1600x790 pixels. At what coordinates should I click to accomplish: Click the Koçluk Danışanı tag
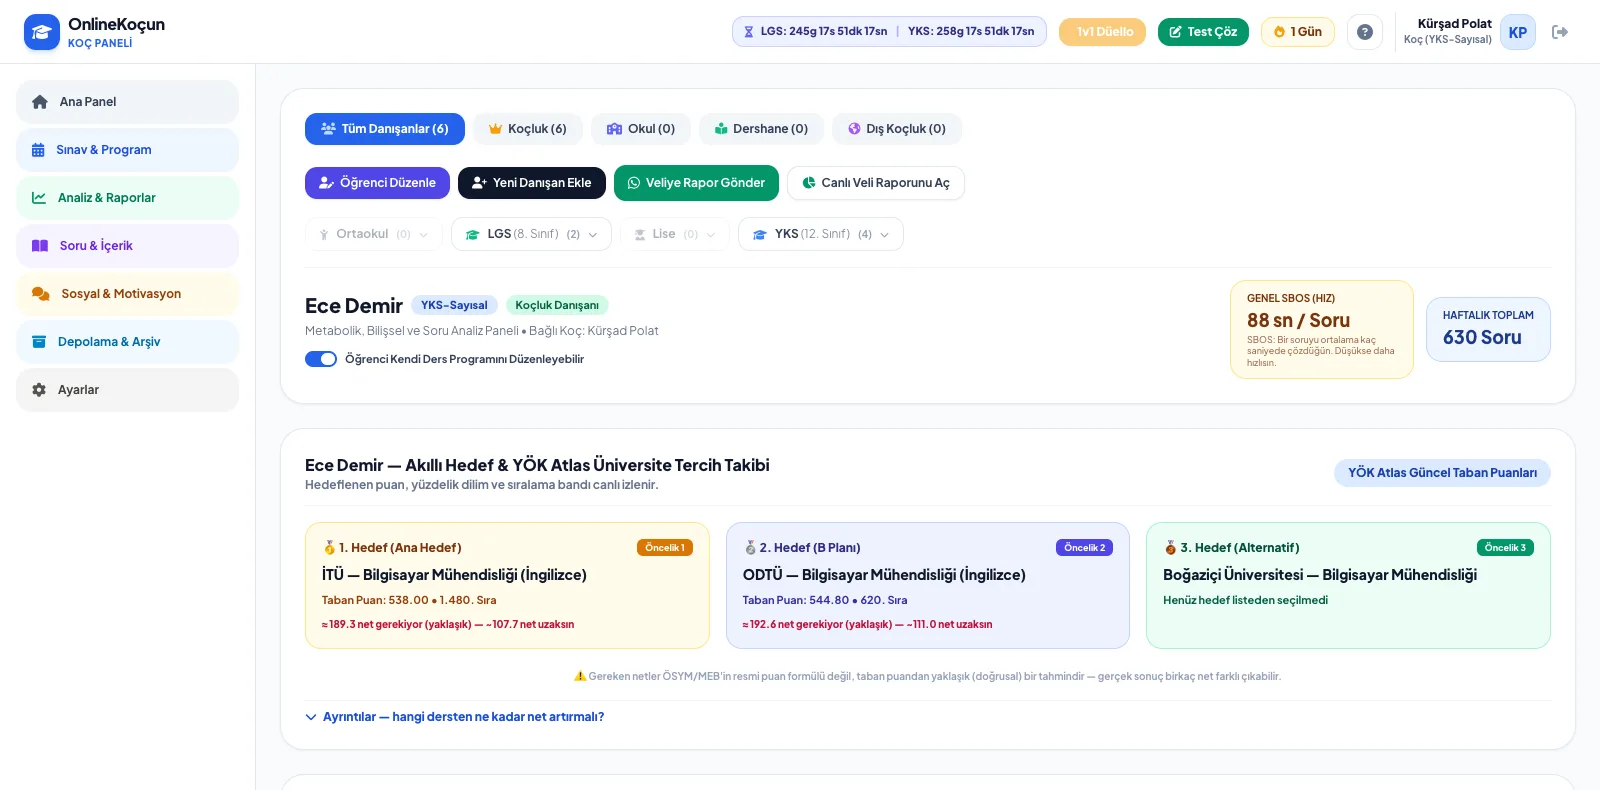[557, 305]
